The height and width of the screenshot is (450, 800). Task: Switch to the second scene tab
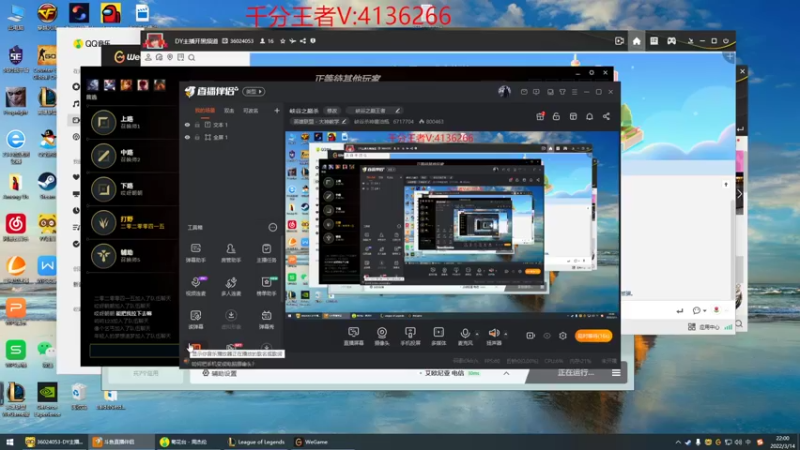(229, 111)
